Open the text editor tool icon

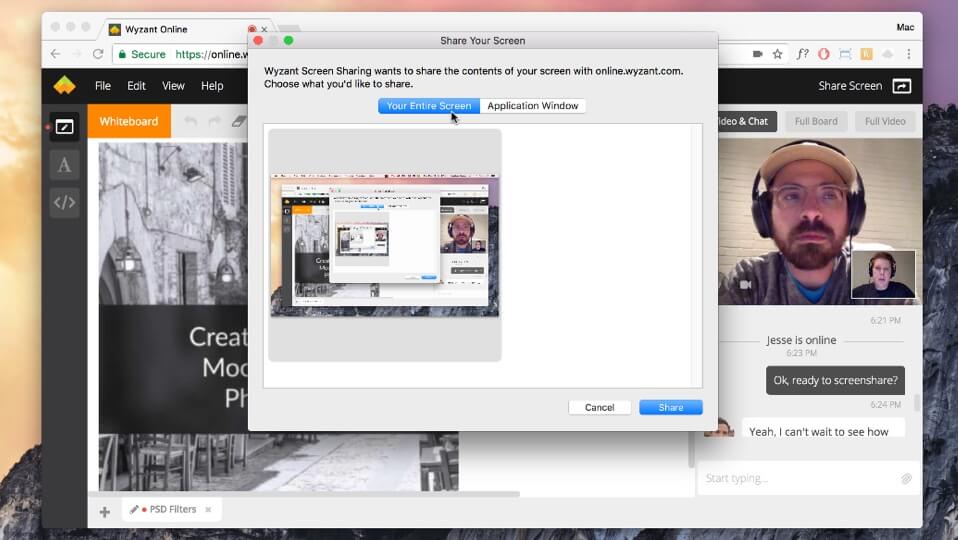(x=64, y=165)
